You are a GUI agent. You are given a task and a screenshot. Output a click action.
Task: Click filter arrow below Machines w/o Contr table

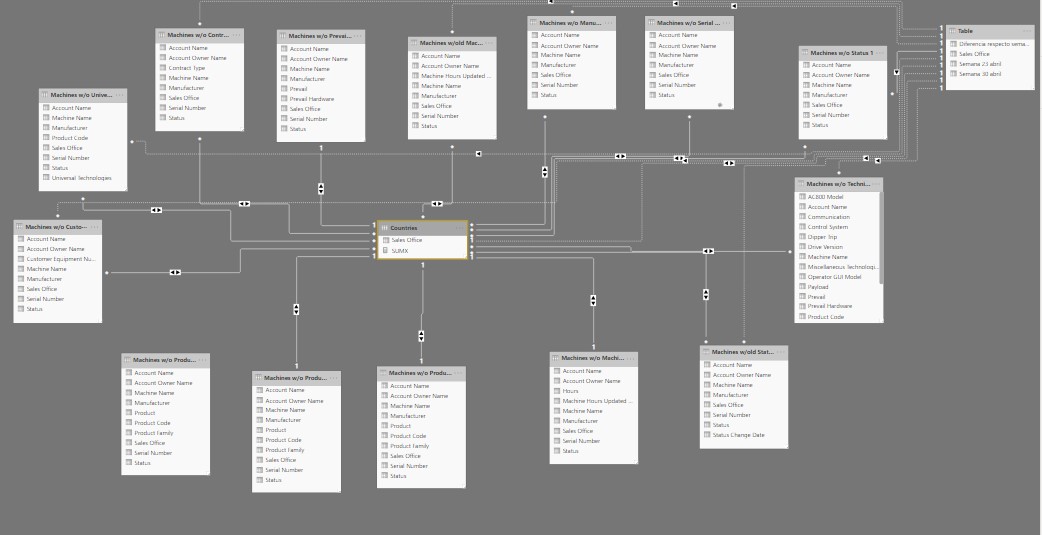tap(245, 204)
